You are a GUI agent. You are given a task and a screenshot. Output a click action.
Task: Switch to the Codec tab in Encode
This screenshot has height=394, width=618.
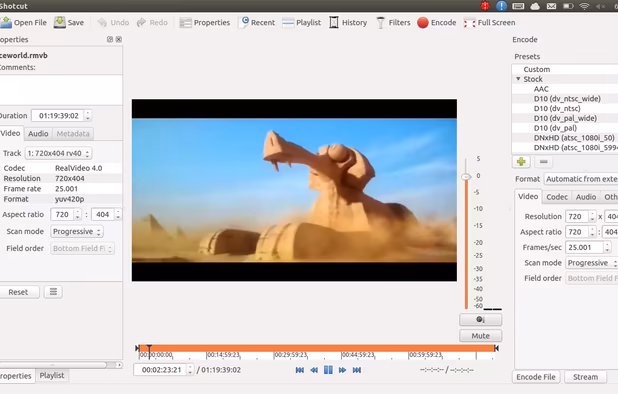click(x=557, y=197)
